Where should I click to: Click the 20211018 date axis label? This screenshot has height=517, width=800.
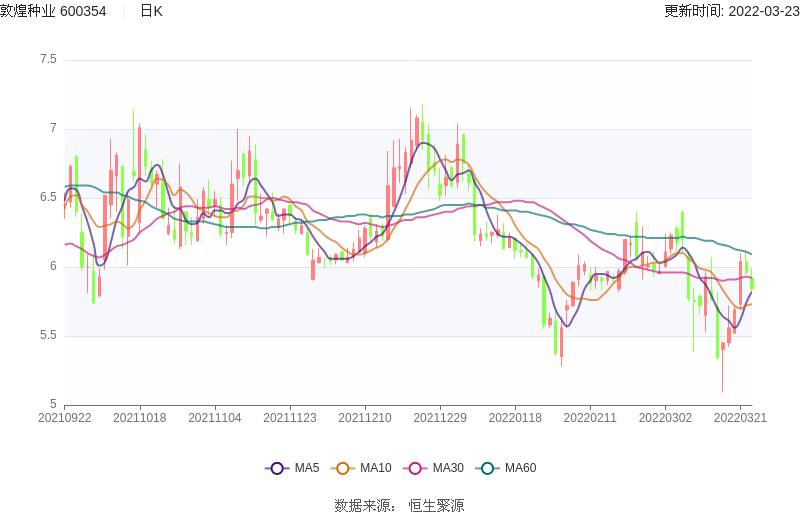(x=139, y=418)
